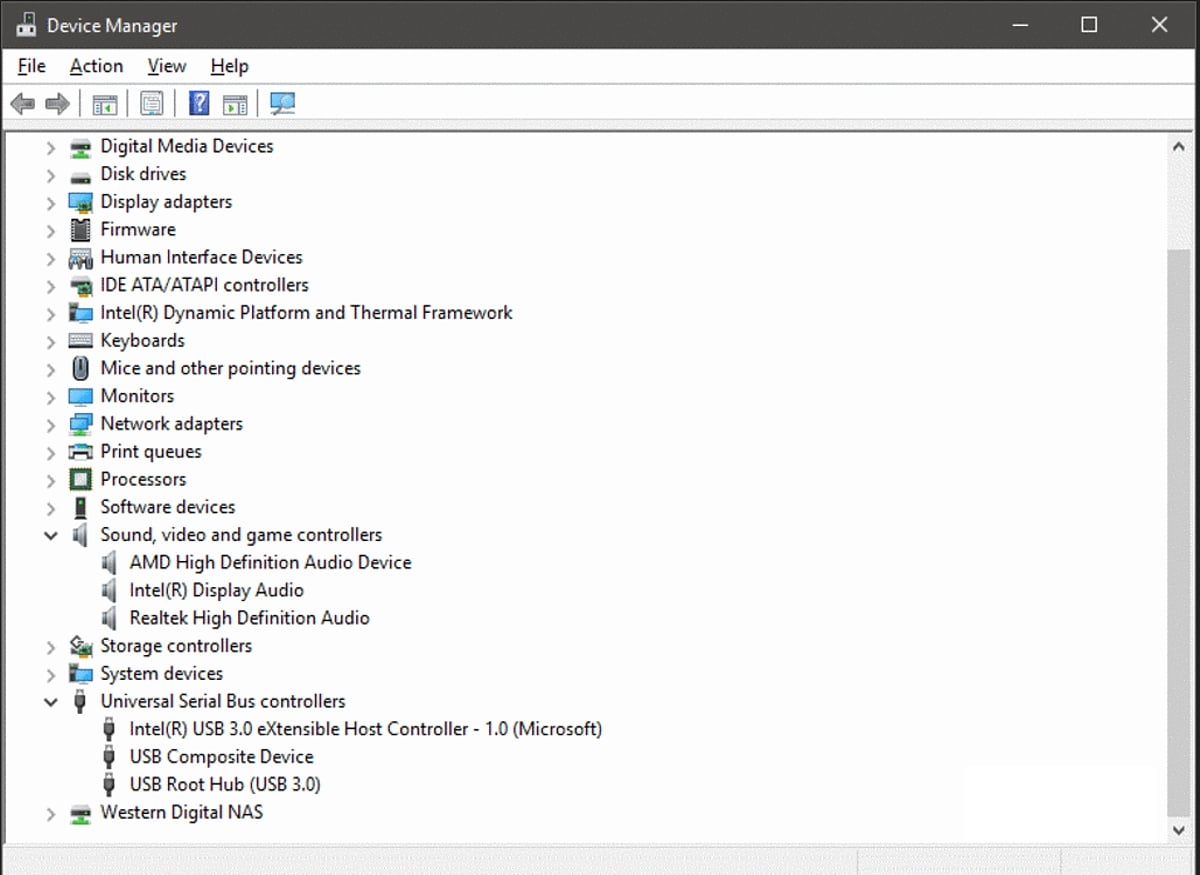Click the Device Manager title bar icon
1200x875 pixels.
pos(26,24)
